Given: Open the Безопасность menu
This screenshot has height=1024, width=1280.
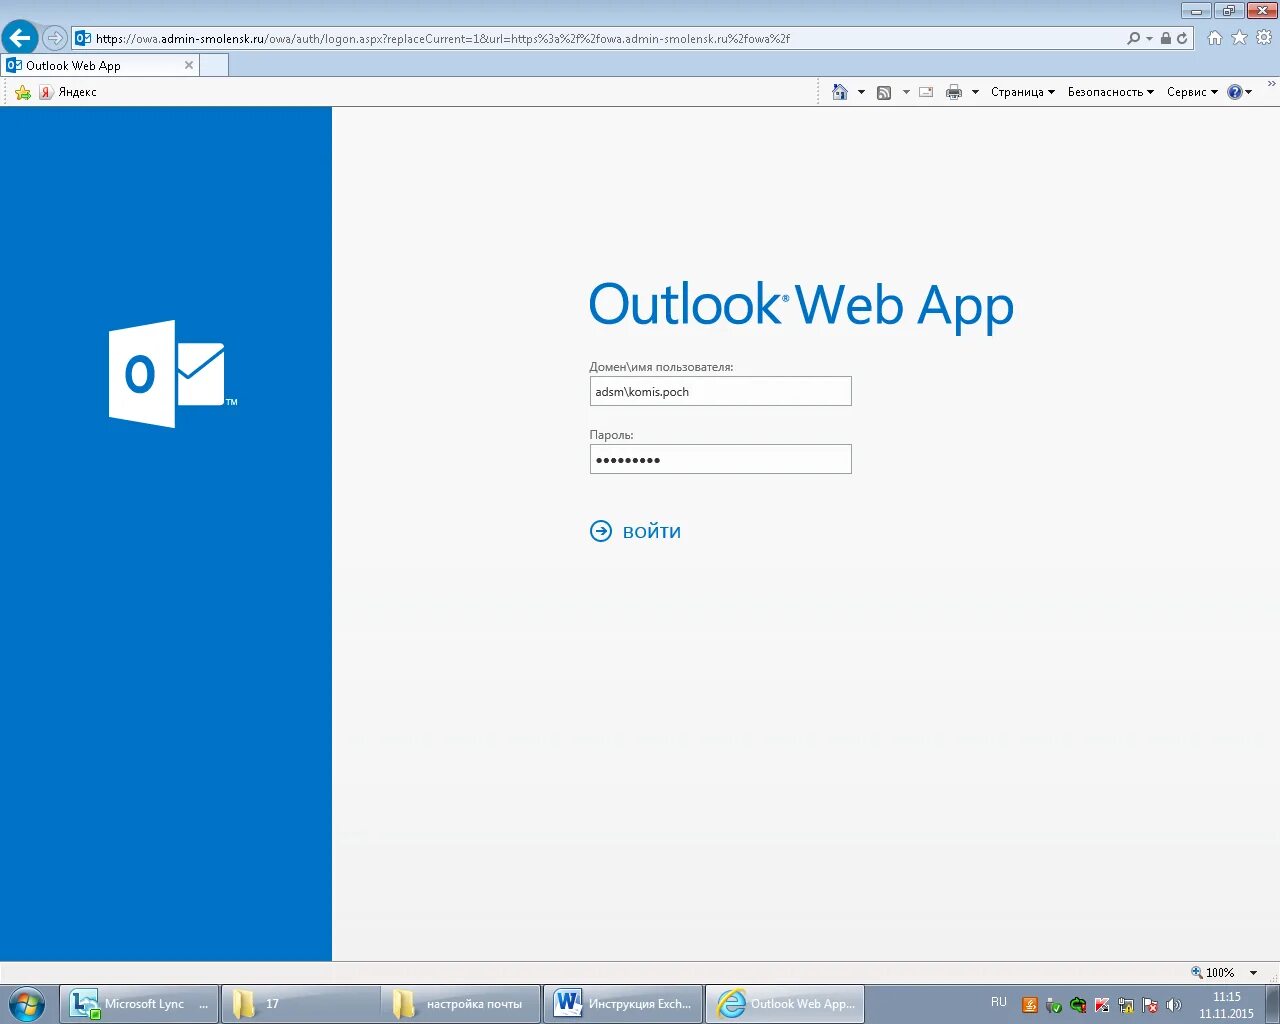Looking at the screenshot, I should (x=1111, y=92).
